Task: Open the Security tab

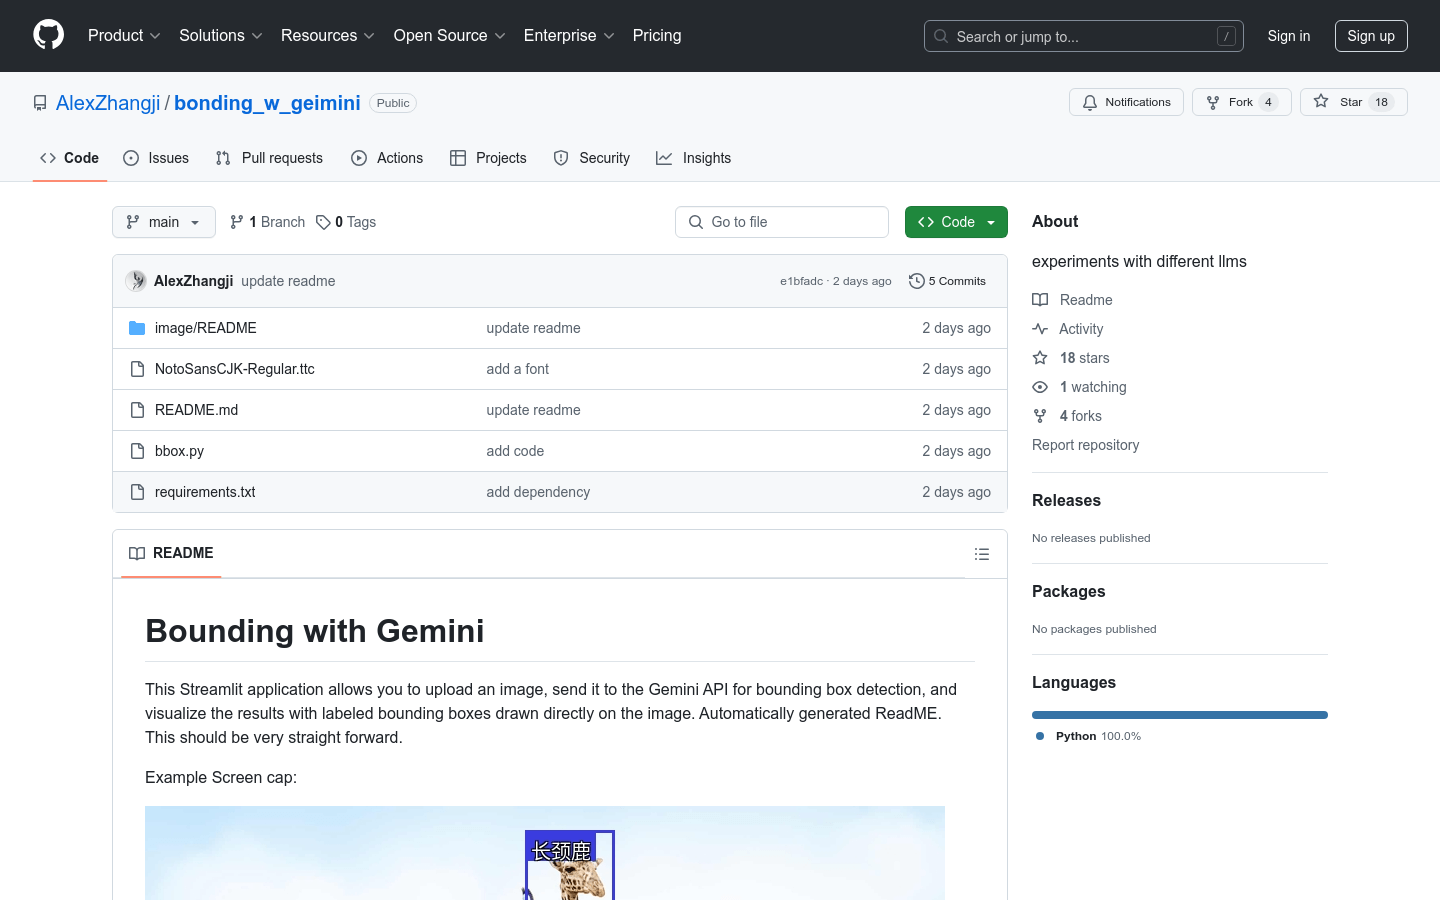Action: click(592, 158)
